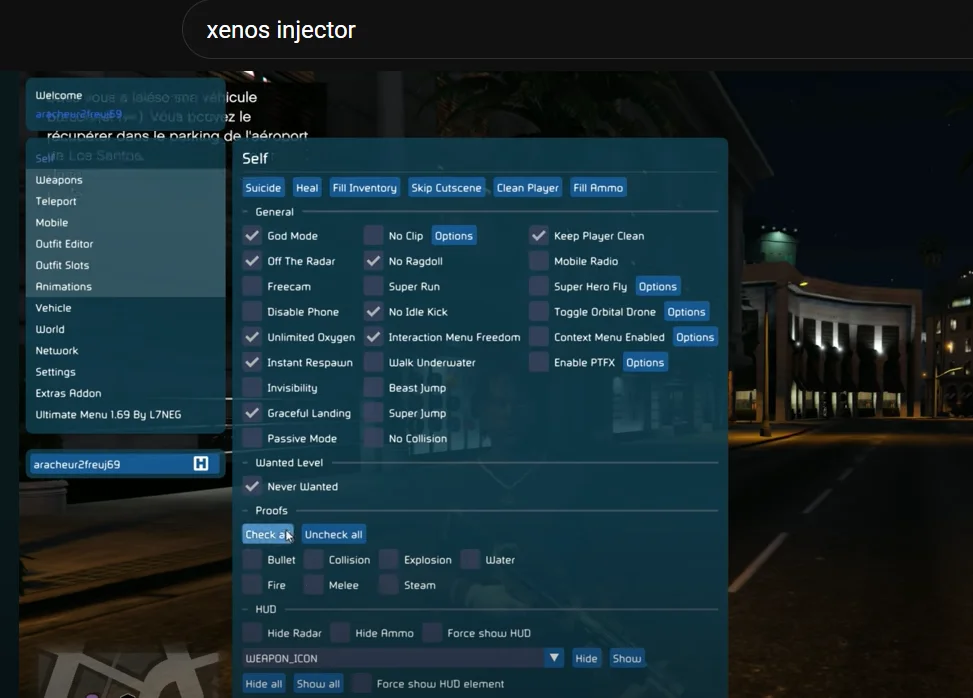Turn on the Invisibility checkbox
The width and height of the screenshot is (973, 698).
[252, 388]
